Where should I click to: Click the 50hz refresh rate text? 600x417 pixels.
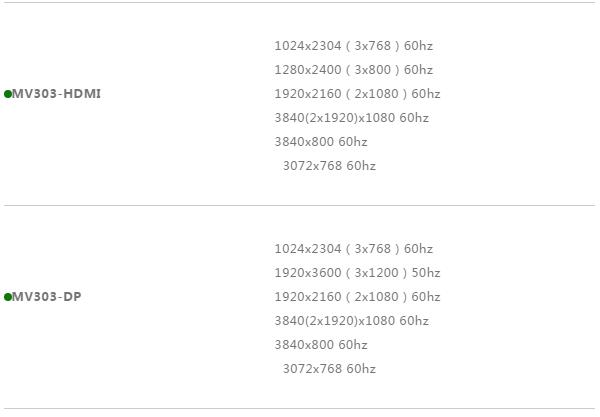tap(426, 273)
